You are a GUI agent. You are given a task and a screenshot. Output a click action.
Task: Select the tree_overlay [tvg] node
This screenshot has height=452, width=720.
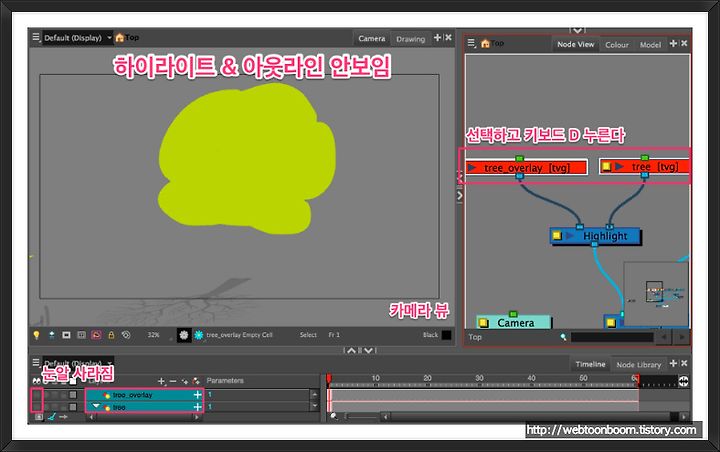[526, 168]
